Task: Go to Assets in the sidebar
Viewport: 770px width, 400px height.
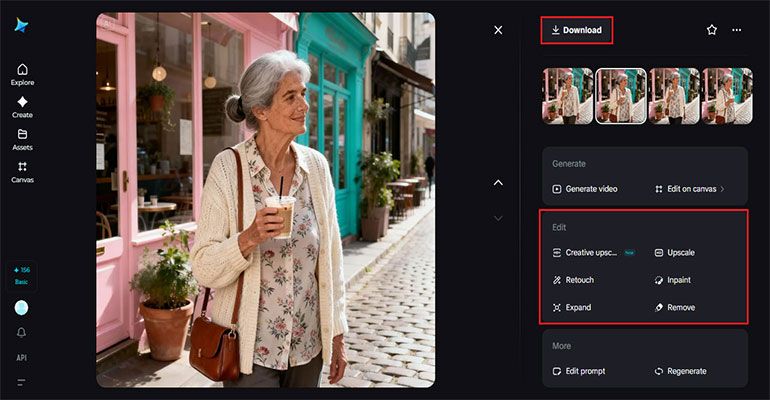Action: pos(22,139)
